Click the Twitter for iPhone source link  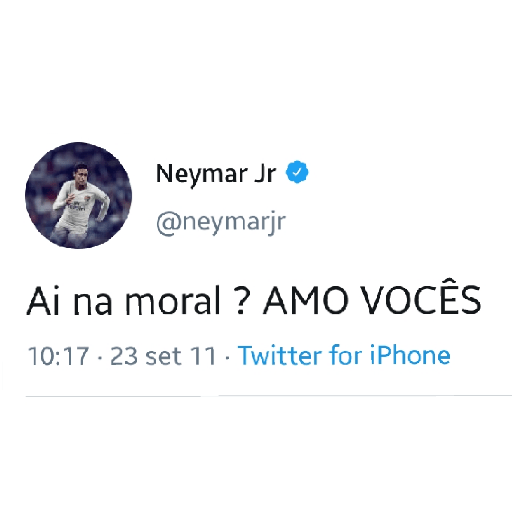click(x=344, y=355)
